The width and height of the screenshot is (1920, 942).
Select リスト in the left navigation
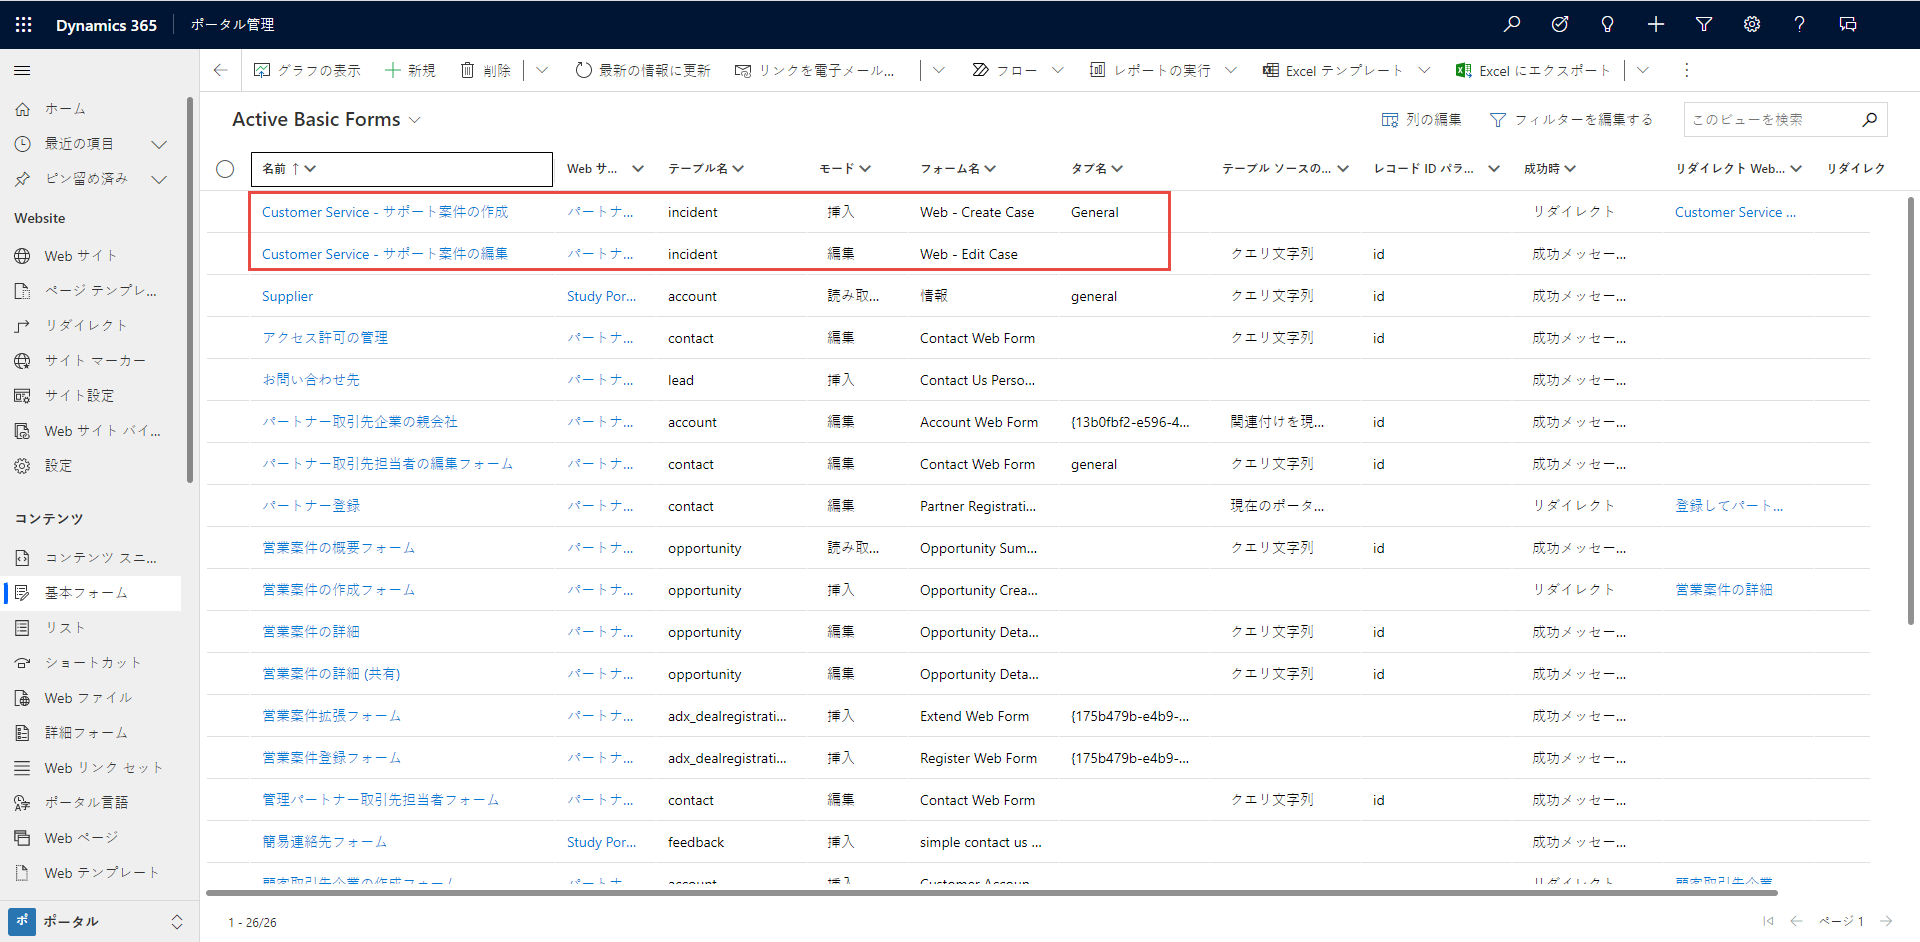[65, 628]
